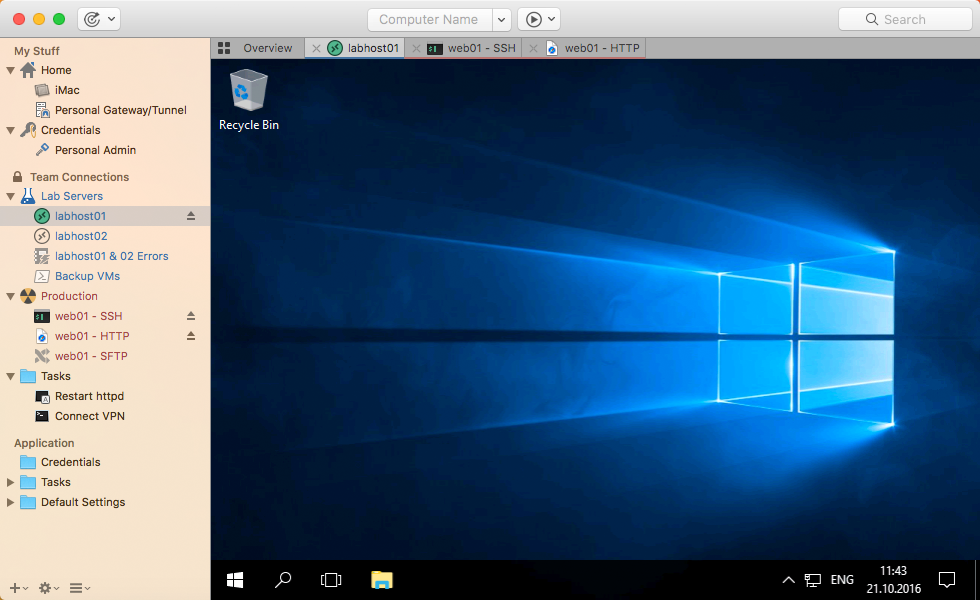Click the Search field in toolbar
This screenshot has height=600, width=980.
pyautogui.click(x=903, y=19)
